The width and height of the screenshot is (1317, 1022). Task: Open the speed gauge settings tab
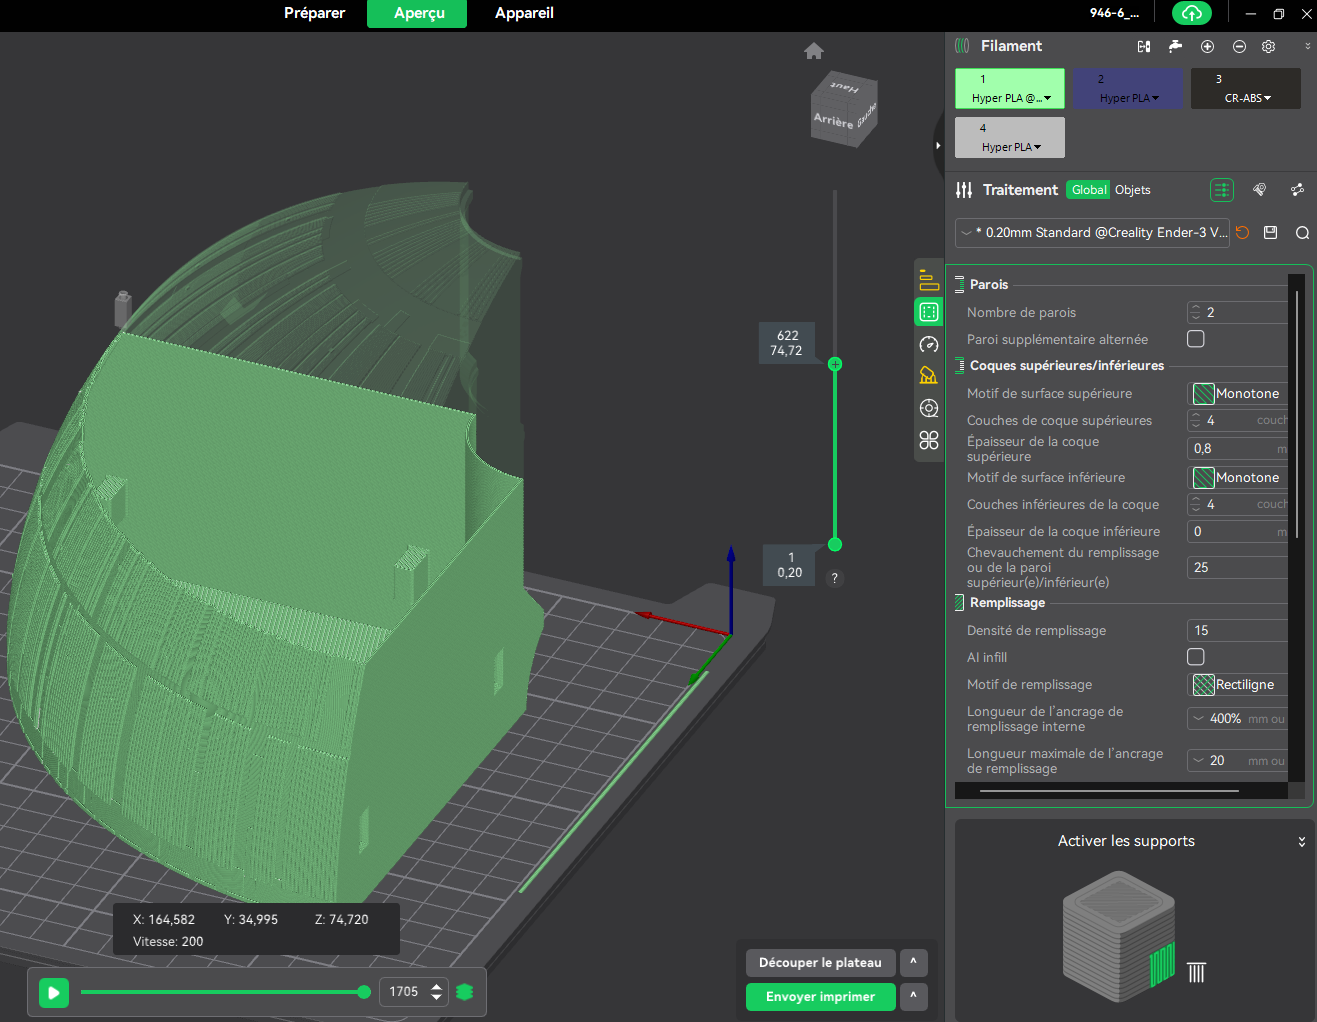coord(929,344)
